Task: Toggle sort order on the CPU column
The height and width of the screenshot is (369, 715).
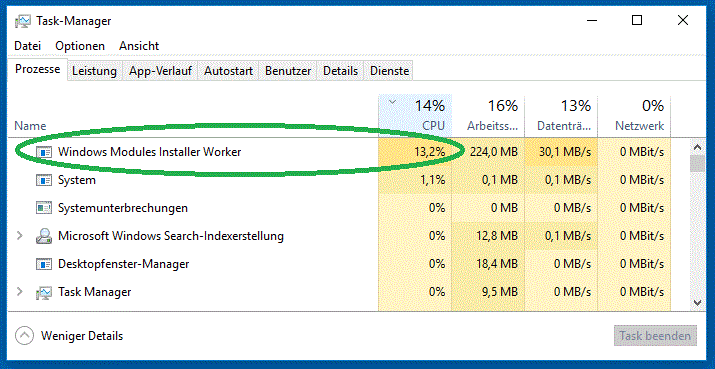Action: click(415, 115)
